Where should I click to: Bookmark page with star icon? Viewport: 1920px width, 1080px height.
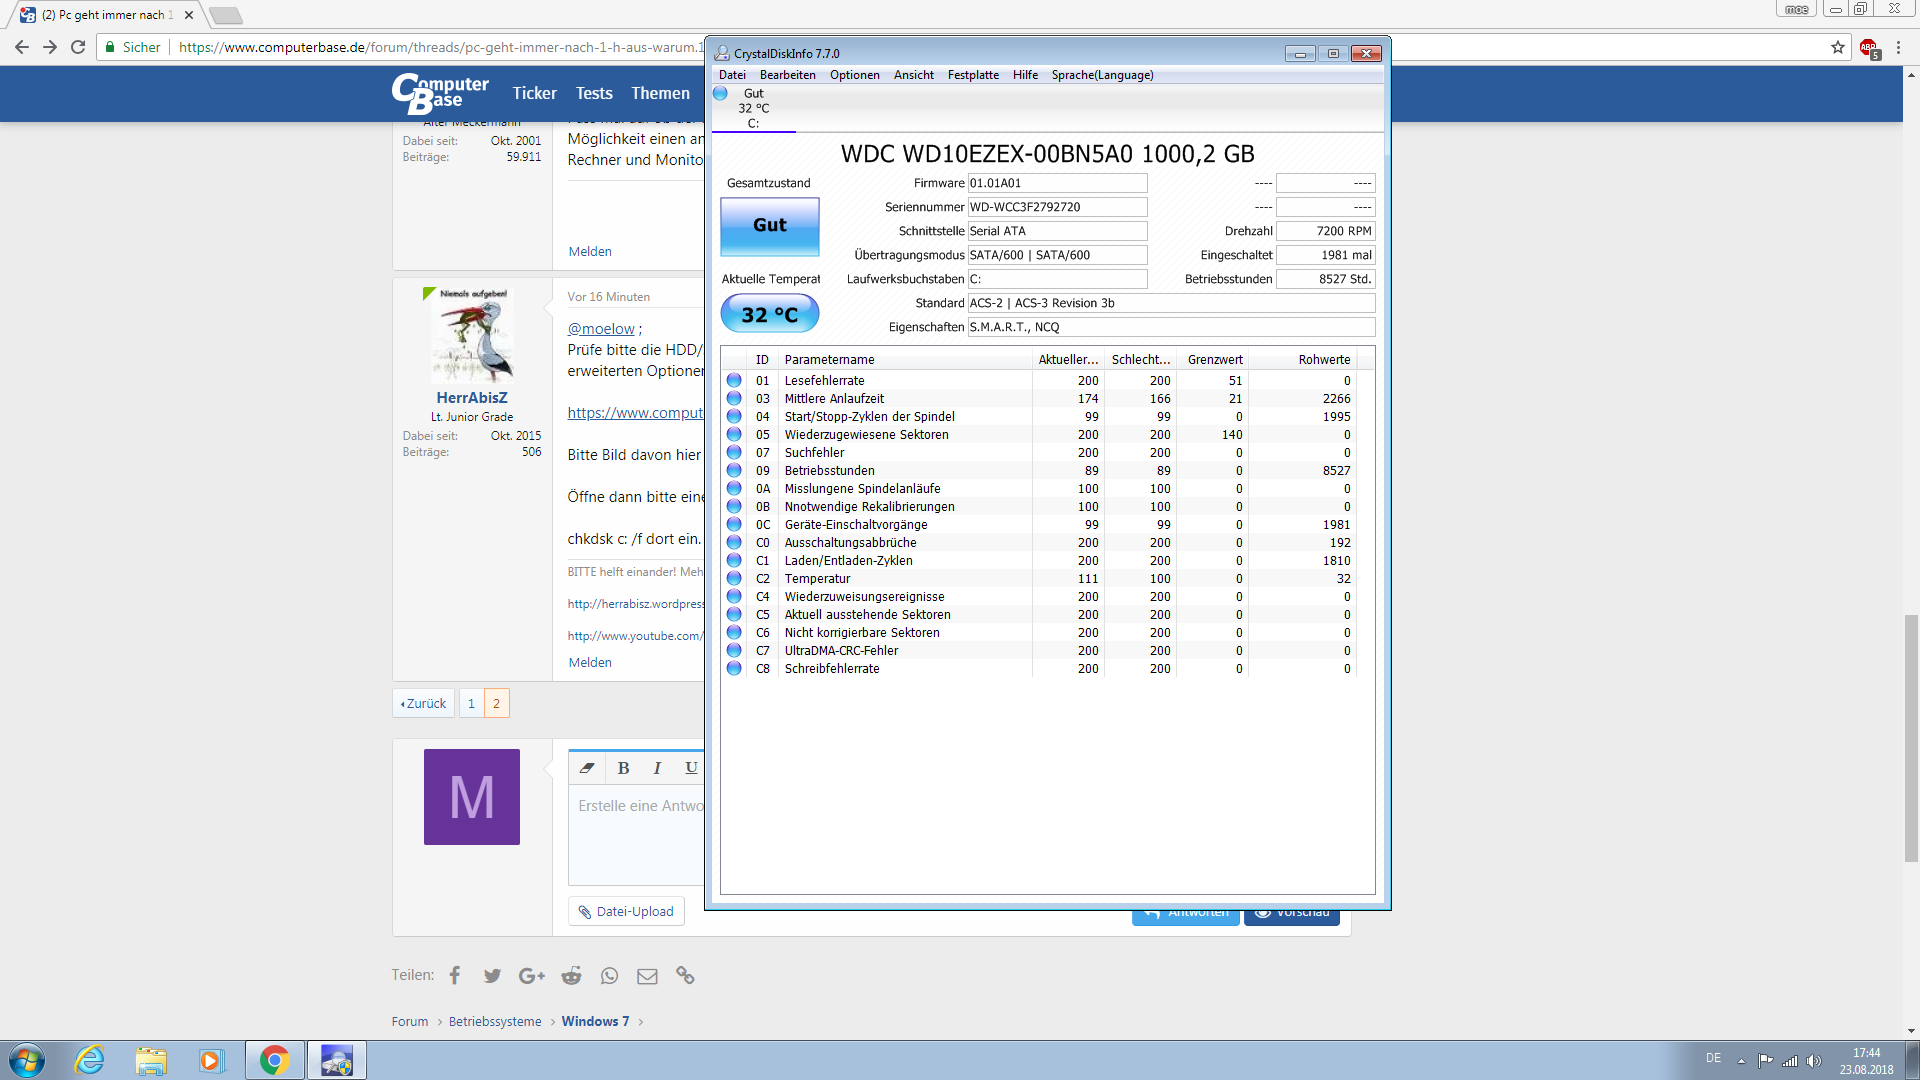click(x=1837, y=47)
